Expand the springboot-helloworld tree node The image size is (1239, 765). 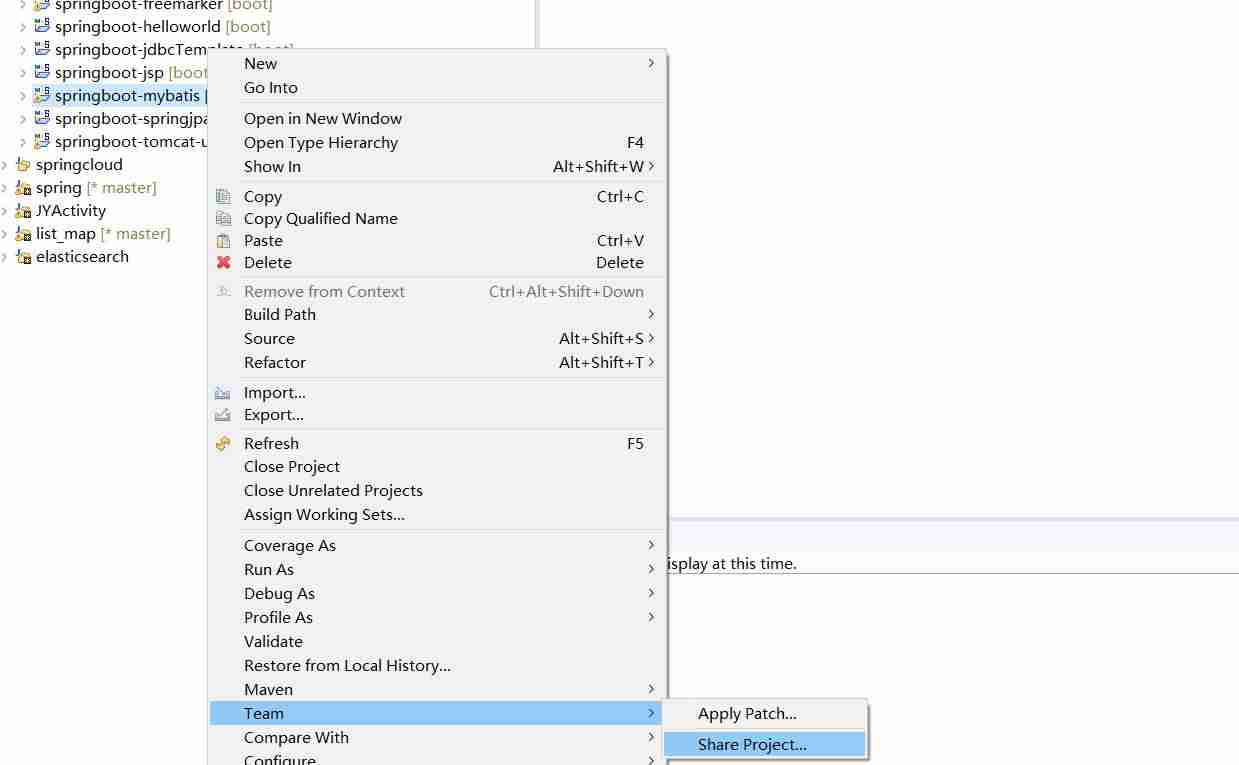coord(23,26)
